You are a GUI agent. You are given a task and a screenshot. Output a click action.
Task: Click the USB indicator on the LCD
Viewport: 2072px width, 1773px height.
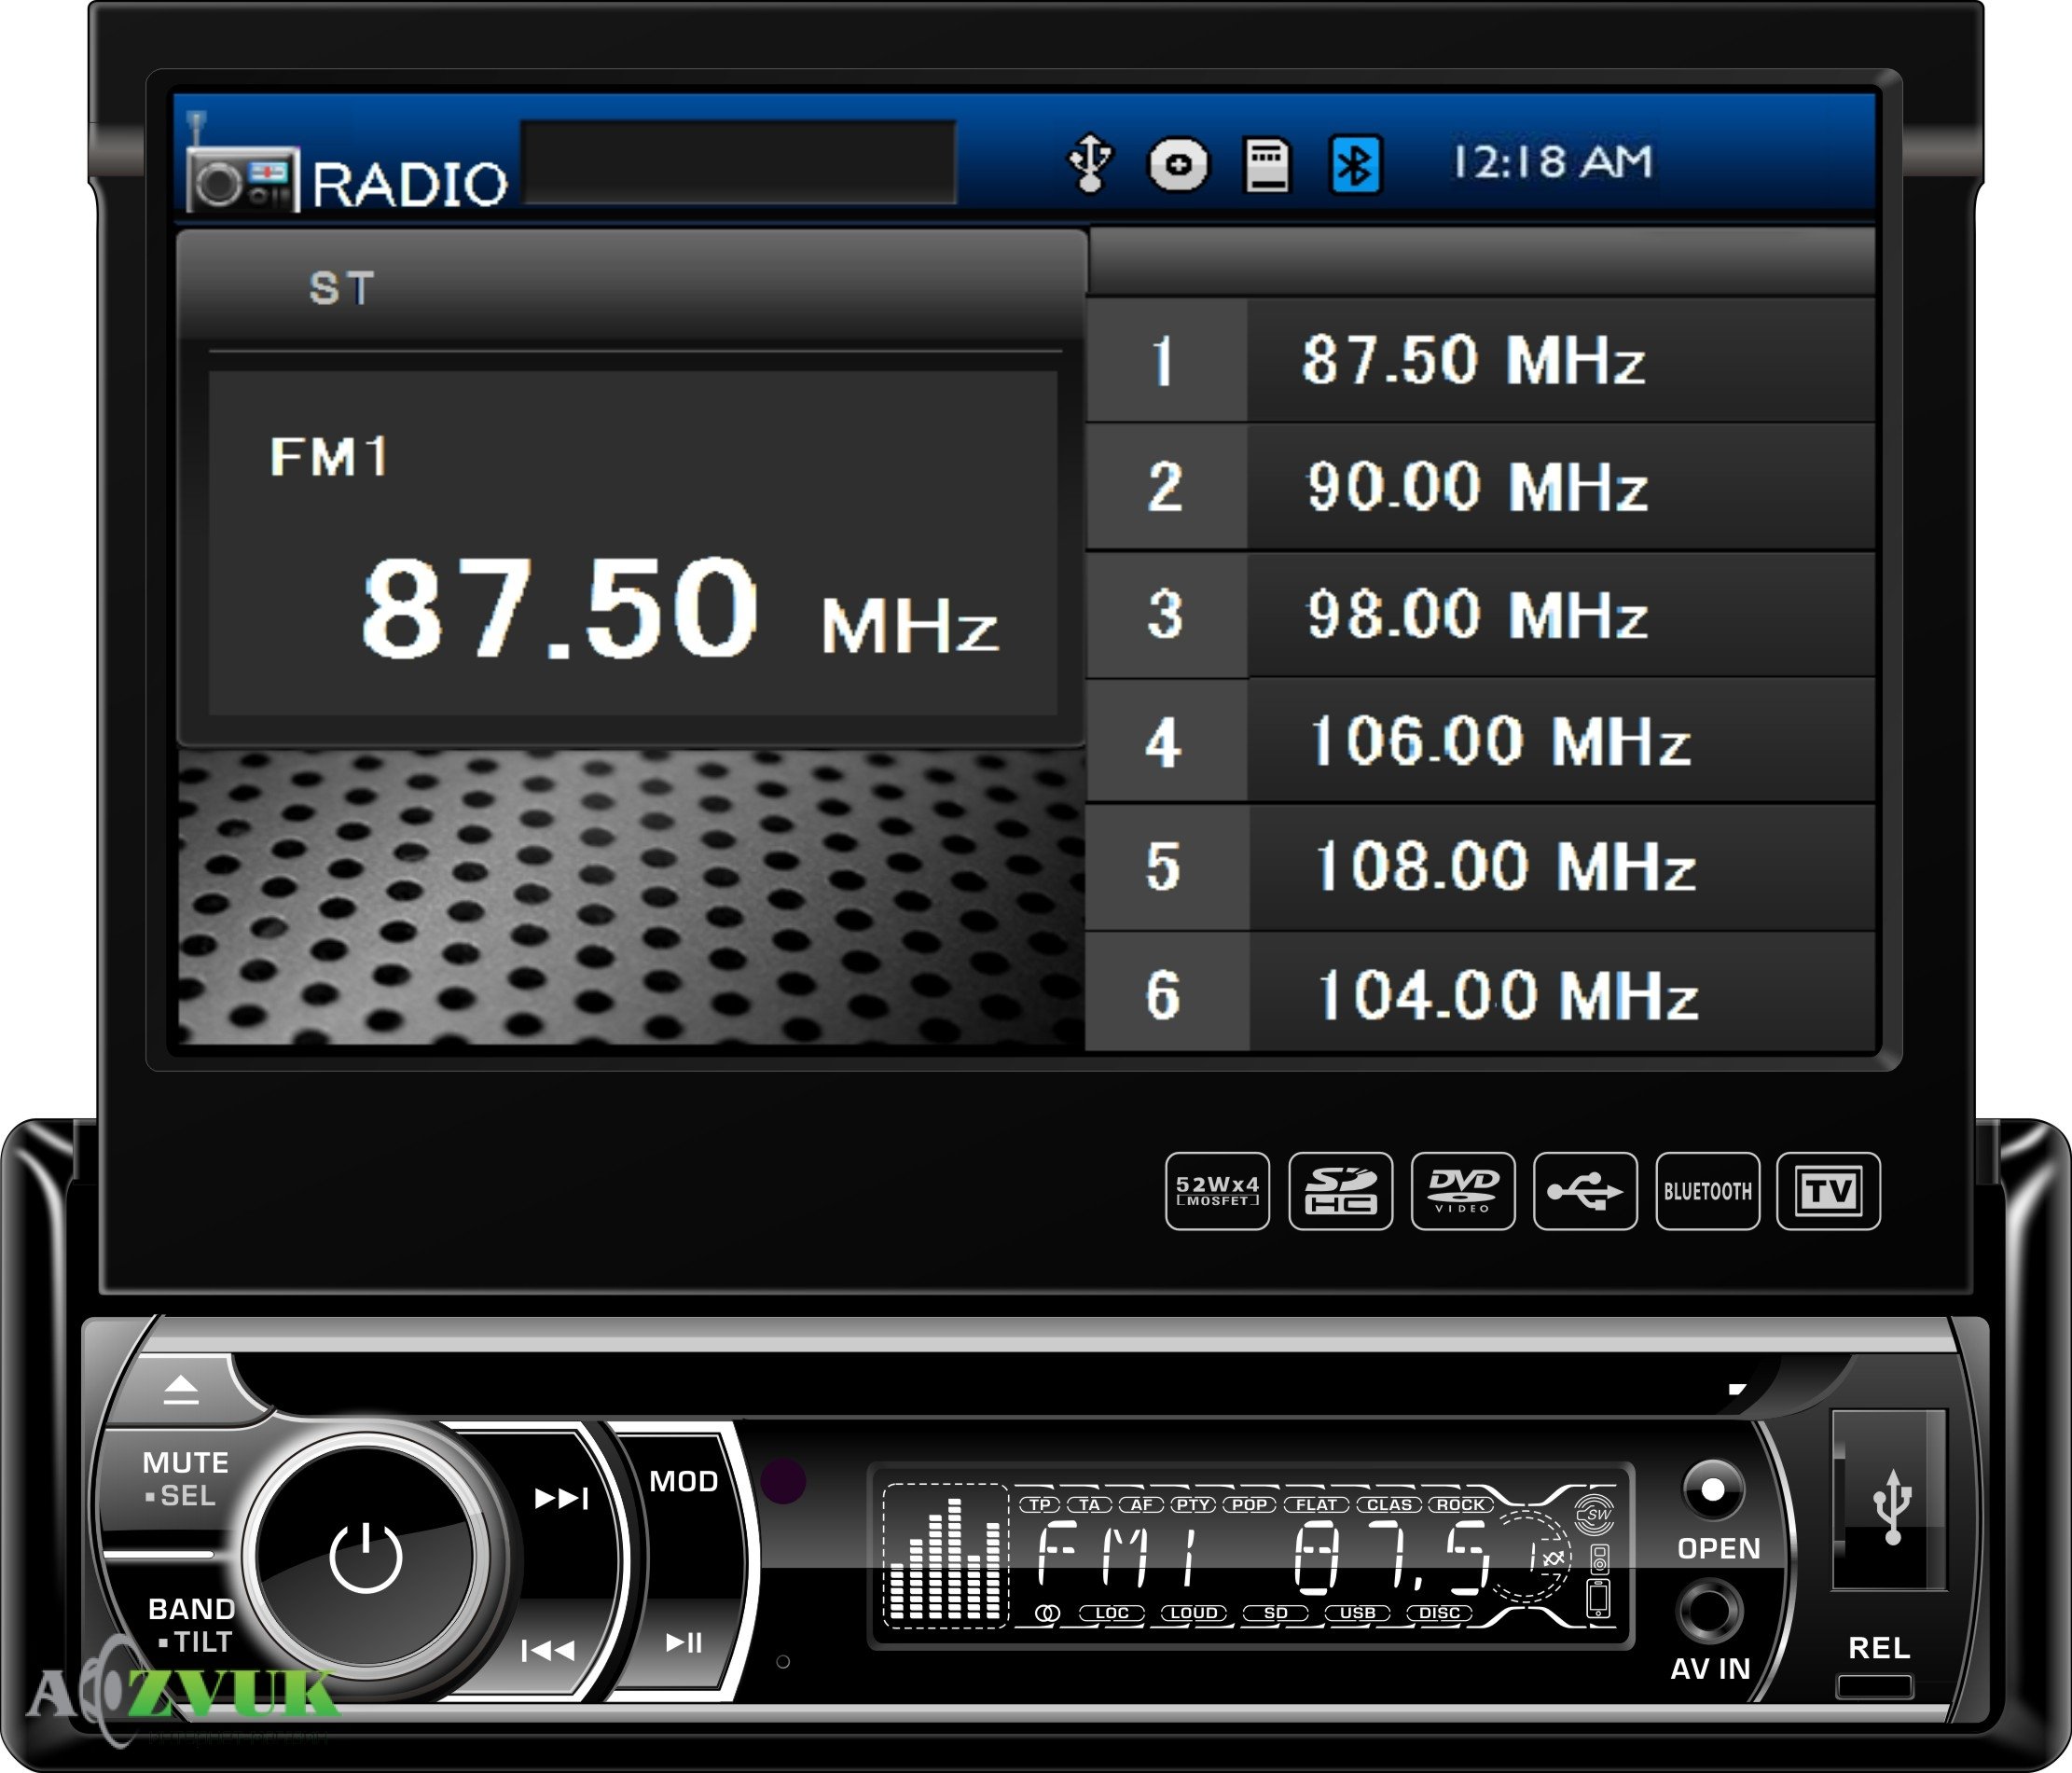pyautogui.click(x=1358, y=1613)
